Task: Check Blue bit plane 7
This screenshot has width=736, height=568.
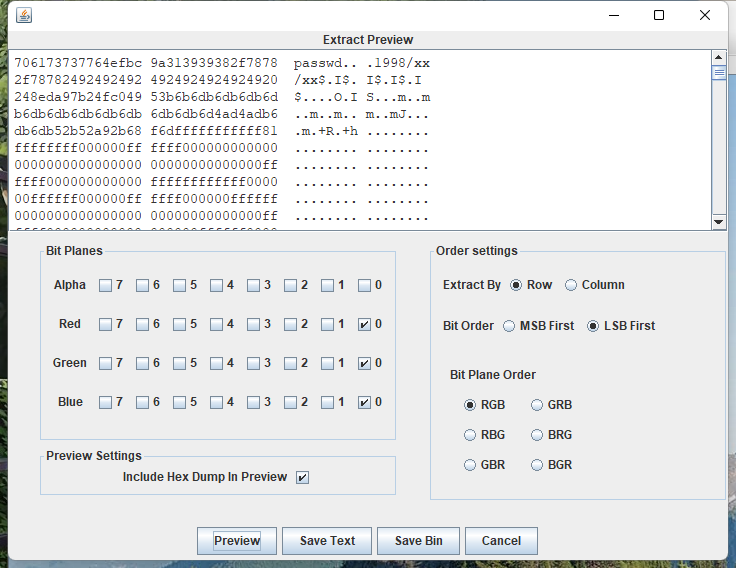Action: pos(105,402)
